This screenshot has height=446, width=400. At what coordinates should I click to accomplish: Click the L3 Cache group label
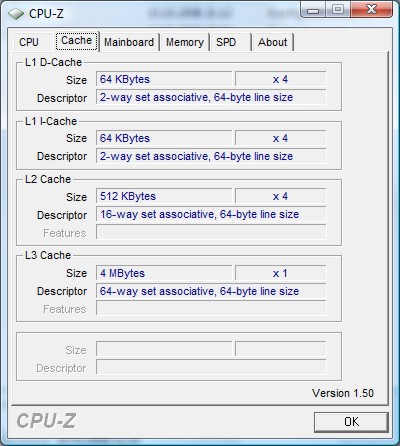(x=48, y=255)
